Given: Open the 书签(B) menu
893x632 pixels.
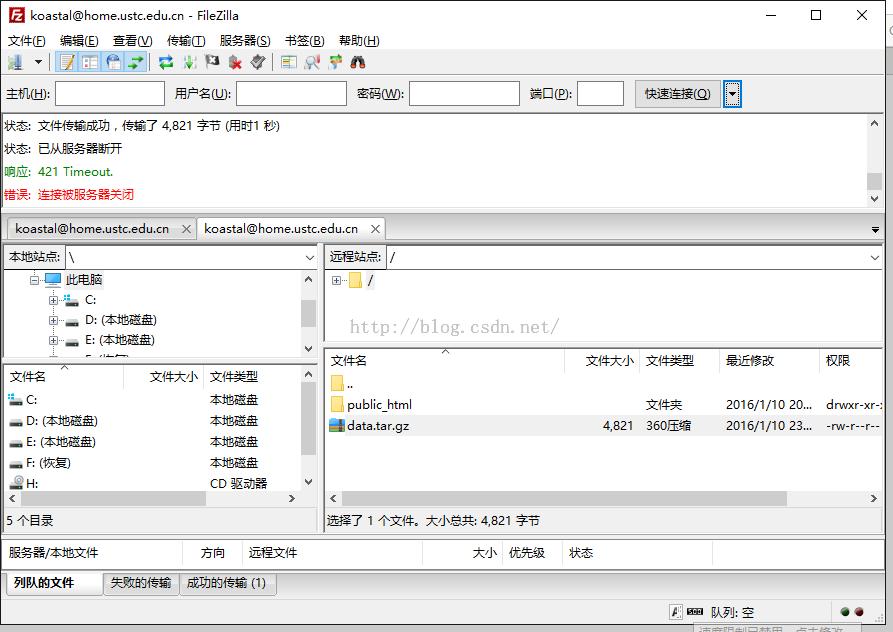Looking at the screenshot, I should tap(305, 41).
